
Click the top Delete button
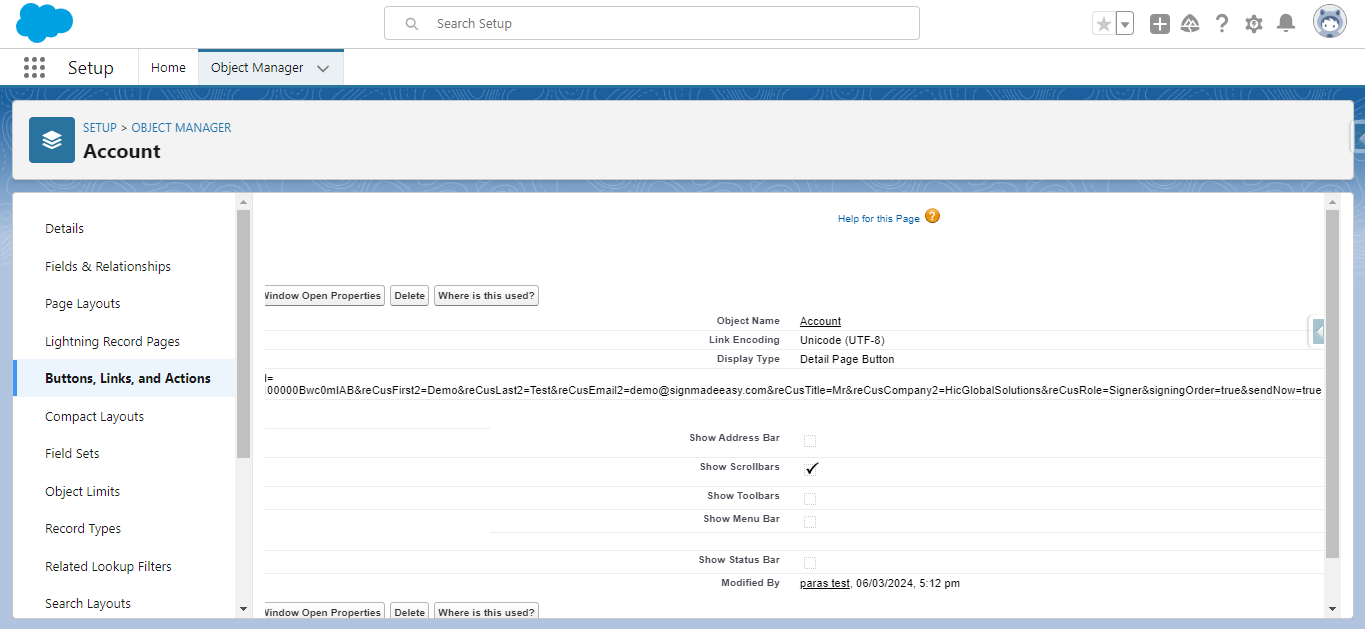coord(409,296)
